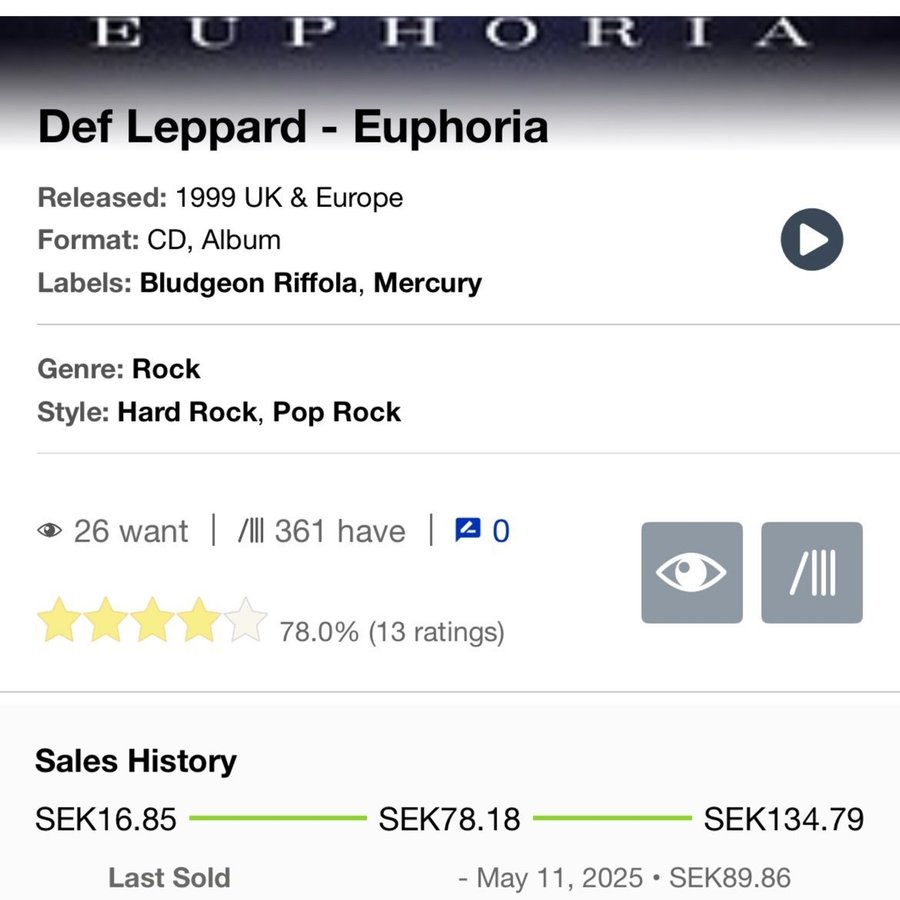Click the small eye icon beside 26 want
The image size is (900, 900).
coord(50,530)
